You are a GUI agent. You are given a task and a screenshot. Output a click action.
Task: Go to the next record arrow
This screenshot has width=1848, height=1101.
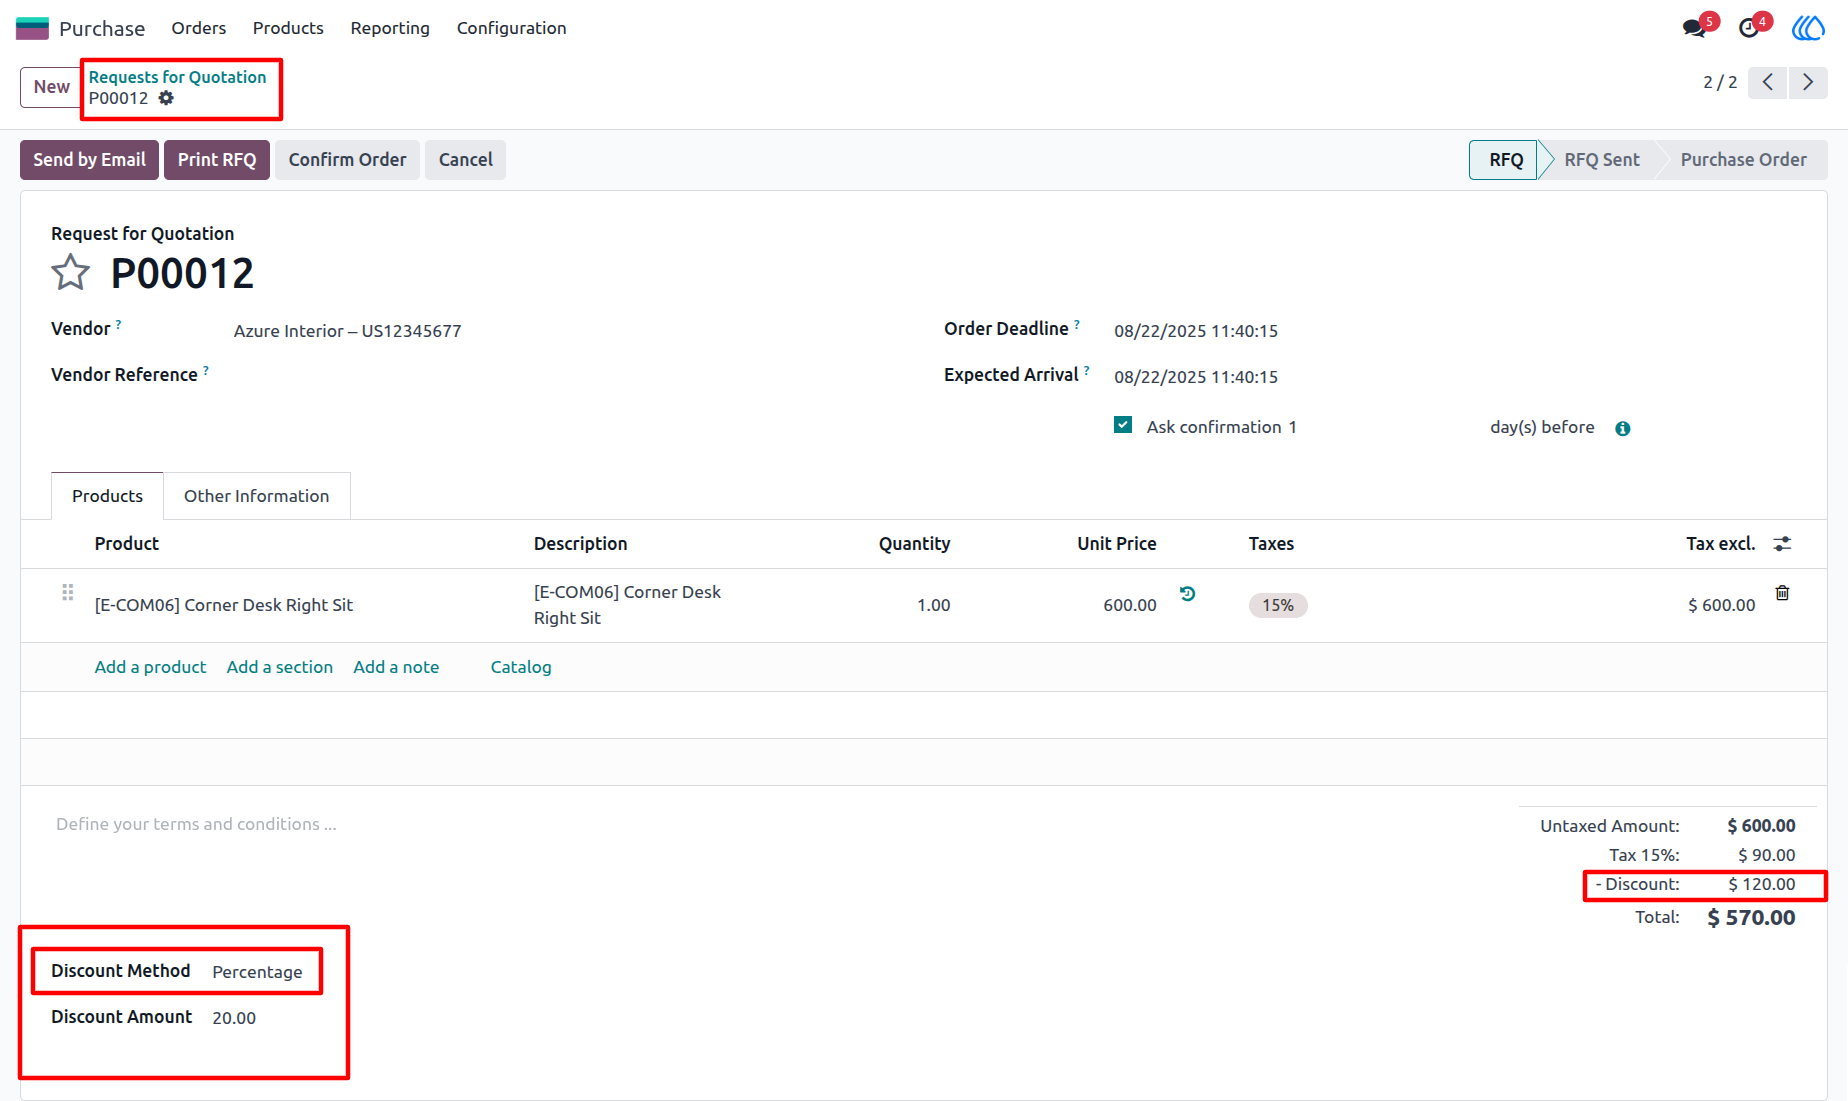pyautogui.click(x=1808, y=82)
